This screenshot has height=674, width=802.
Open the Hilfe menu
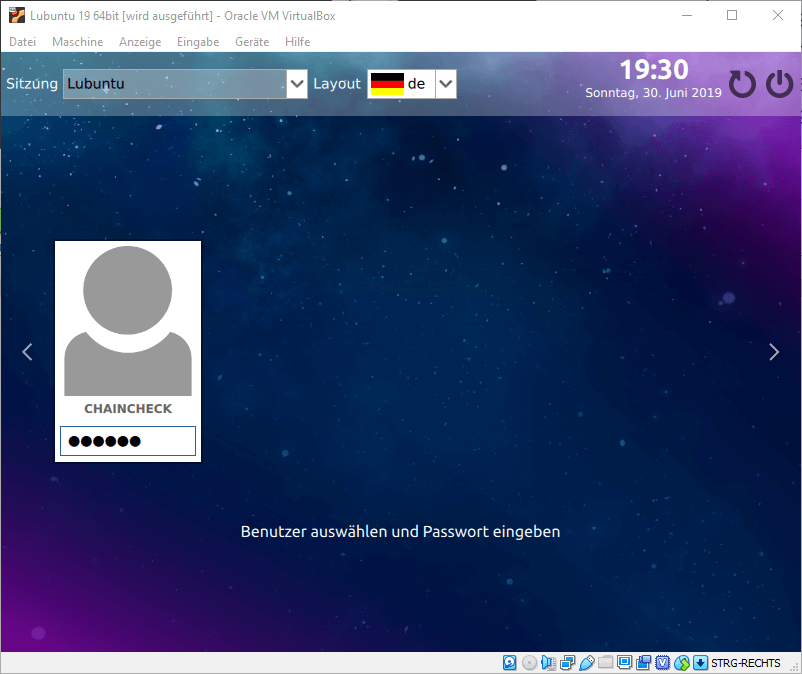(x=298, y=42)
